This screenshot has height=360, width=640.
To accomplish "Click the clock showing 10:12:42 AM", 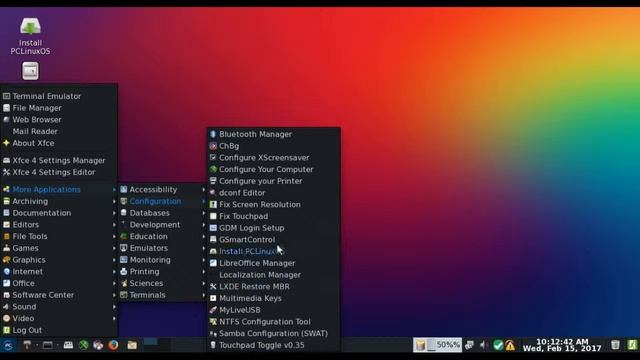I will click(x=562, y=345).
